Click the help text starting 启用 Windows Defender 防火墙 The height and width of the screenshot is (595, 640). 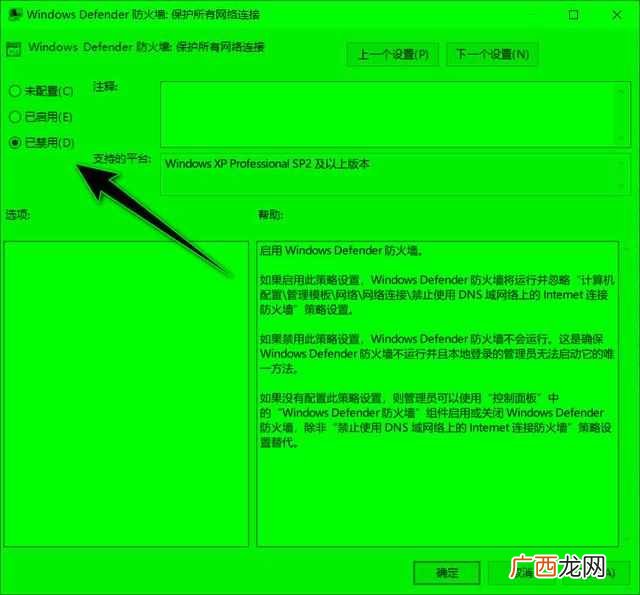[x=341, y=251]
